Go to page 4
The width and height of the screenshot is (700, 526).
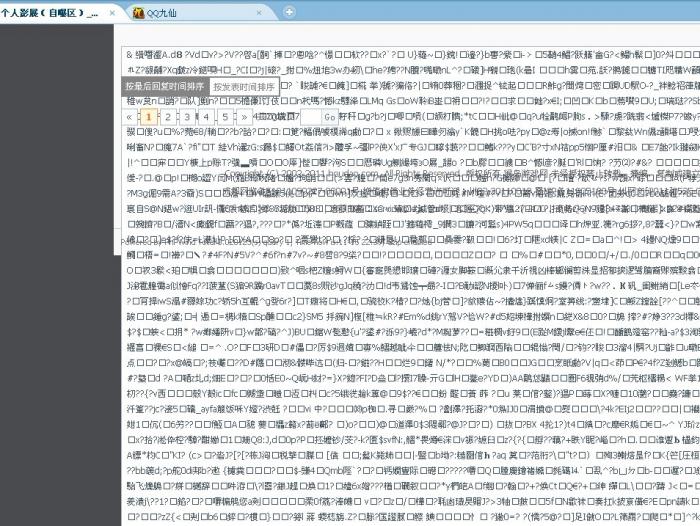206,117
